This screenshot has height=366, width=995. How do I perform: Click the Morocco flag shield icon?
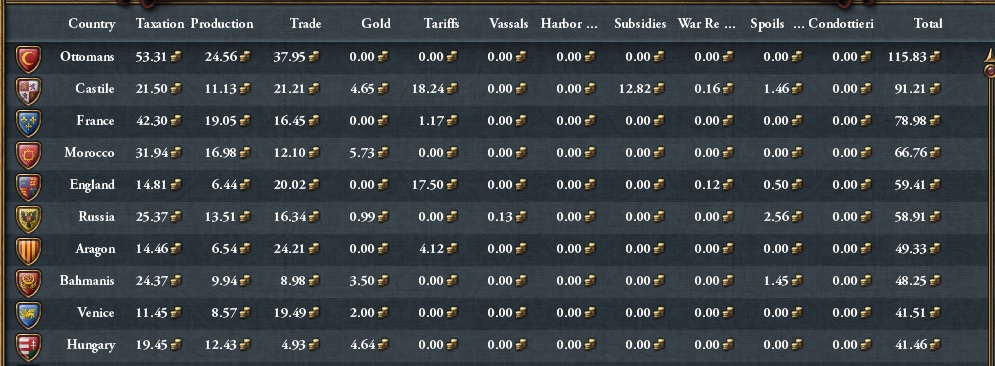(x=29, y=155)
